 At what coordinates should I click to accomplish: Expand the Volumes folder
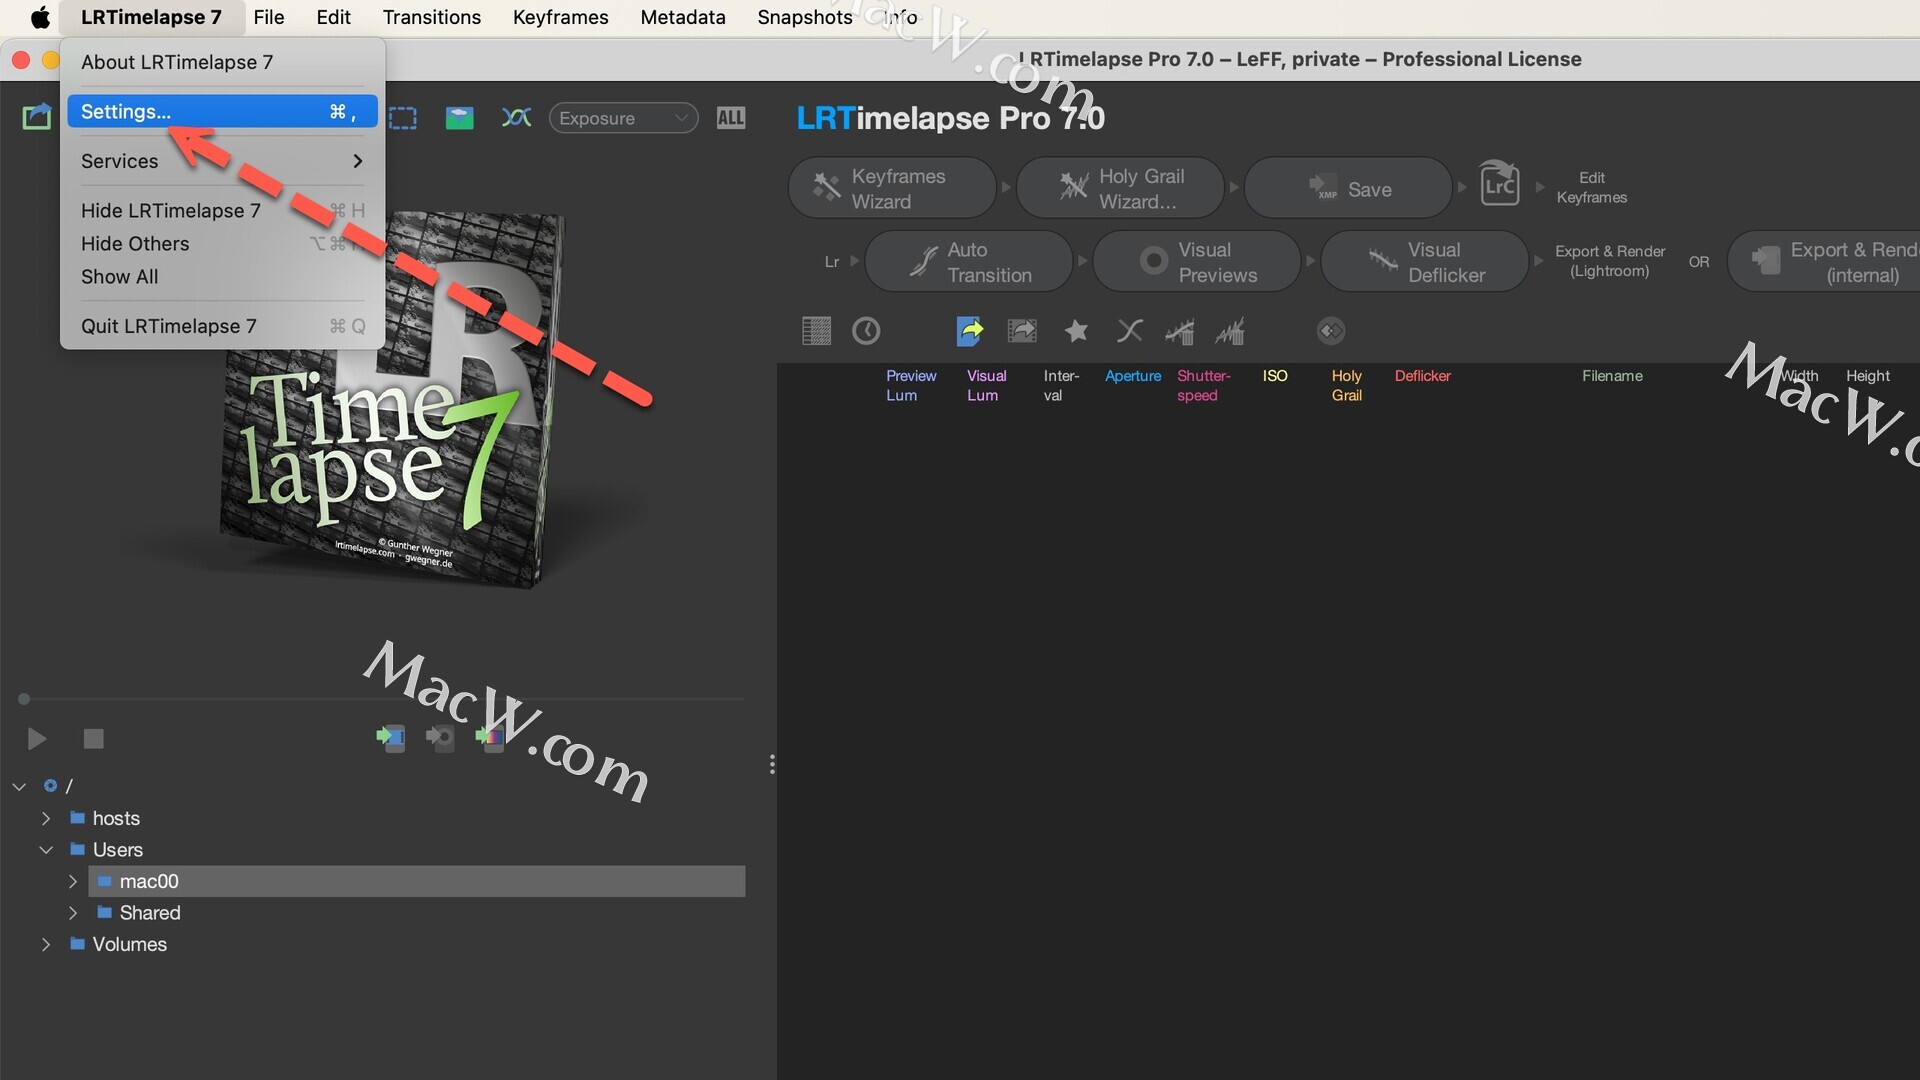(45, 944)
